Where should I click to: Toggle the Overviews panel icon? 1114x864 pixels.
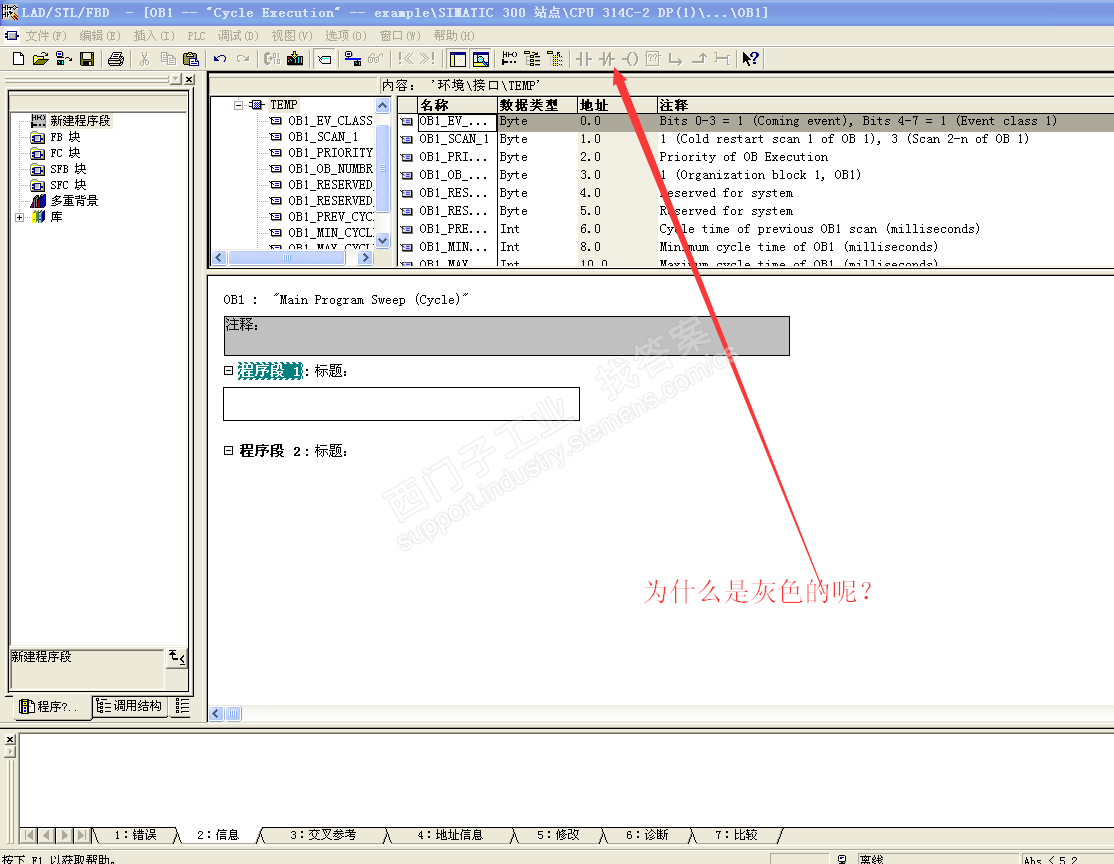click(x=458, y=59)
